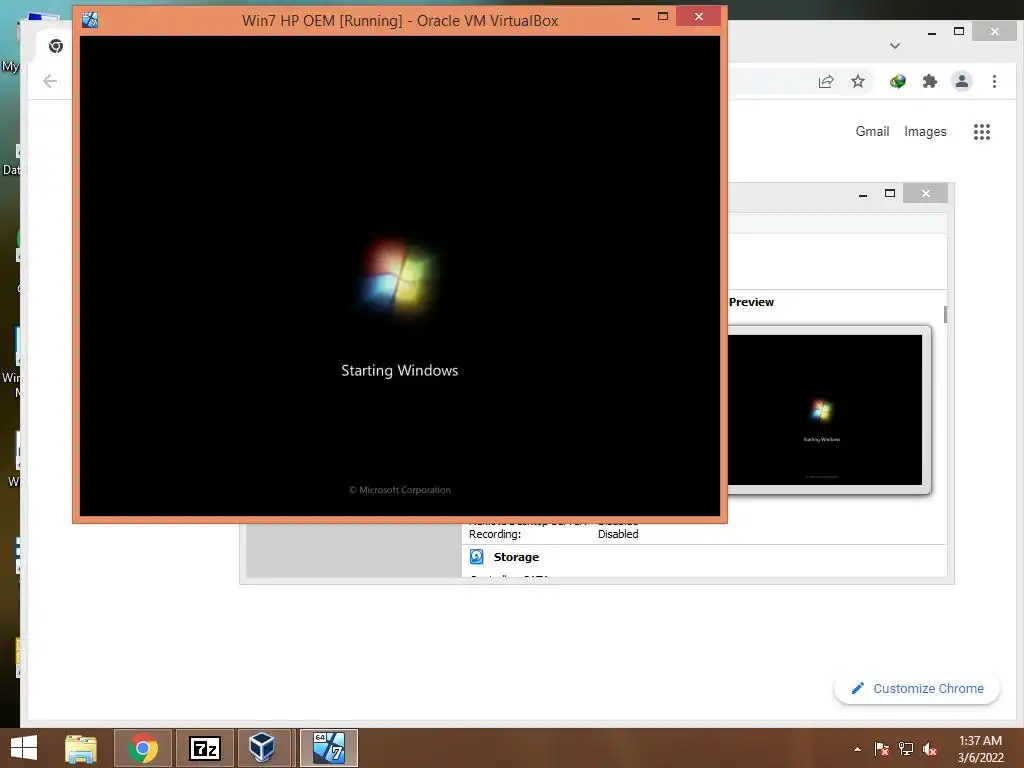This screenshot has height=768, width=1024.
Task: Click the Customize Chrome button
Action: point(917,688)
